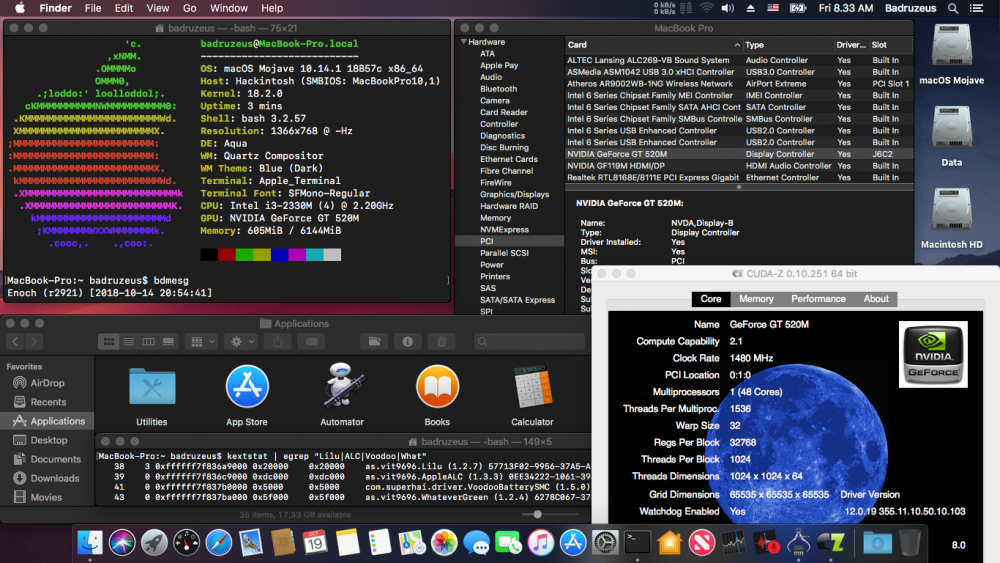
Task: Open Messages icon in the Dock
Action: click(x=476, y=543)
